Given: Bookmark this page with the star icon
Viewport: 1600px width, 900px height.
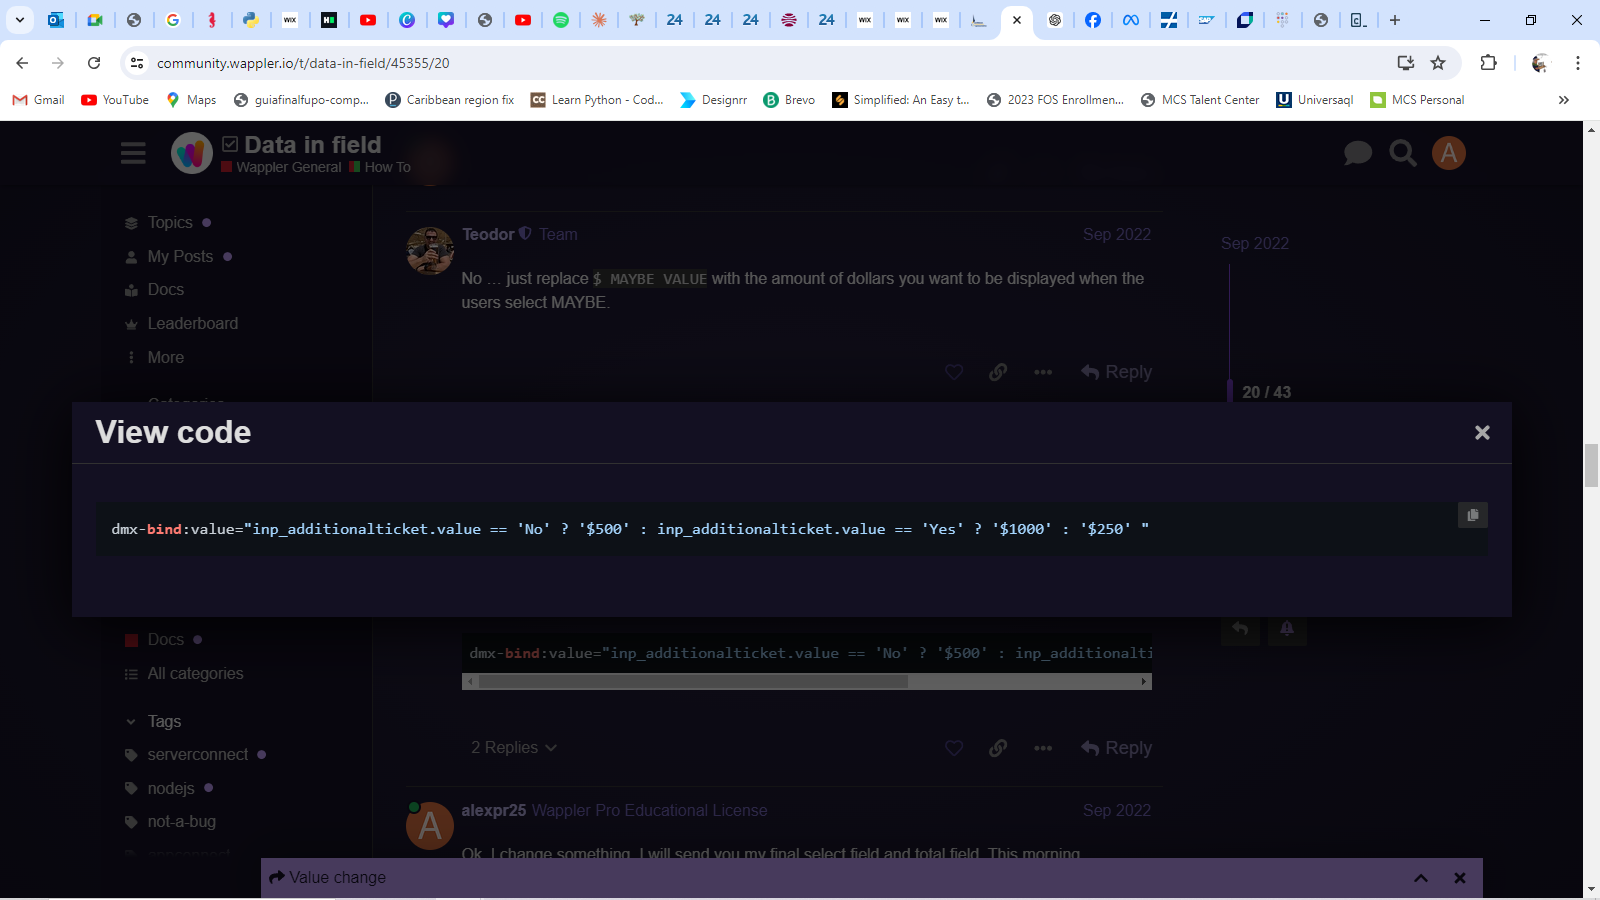Looking at the screenshot, I should pos(1438,63).
